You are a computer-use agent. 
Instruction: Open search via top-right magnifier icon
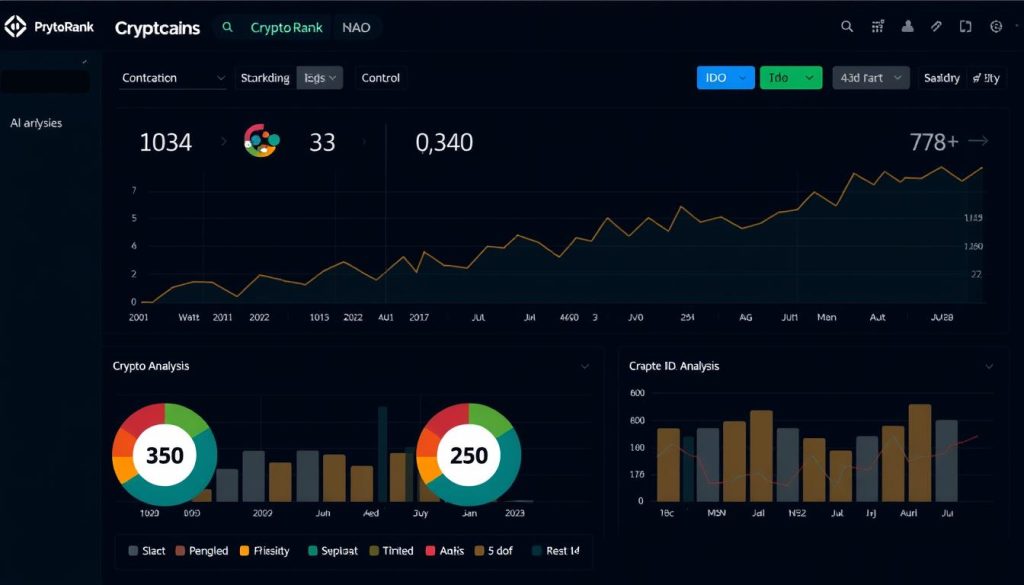tap(847, 27)
